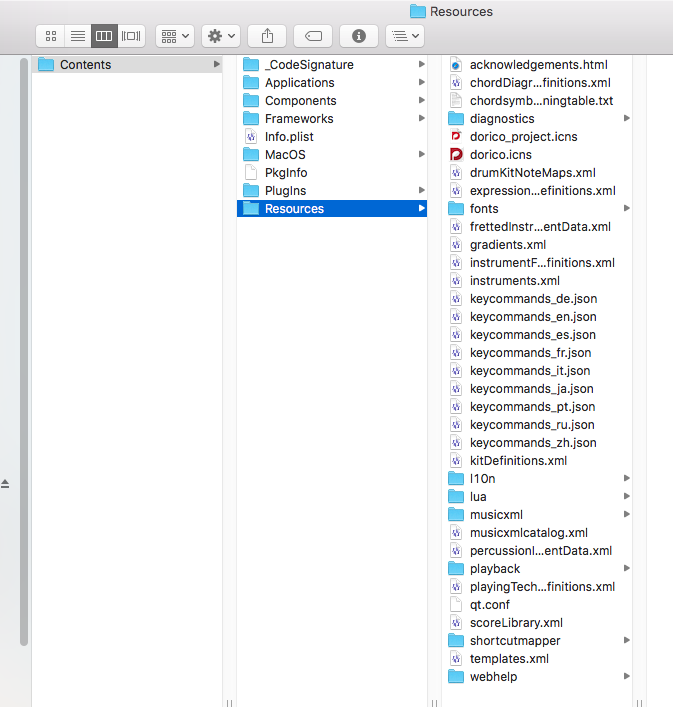
Task: Select the Contents folder
Action: (127, 64)
